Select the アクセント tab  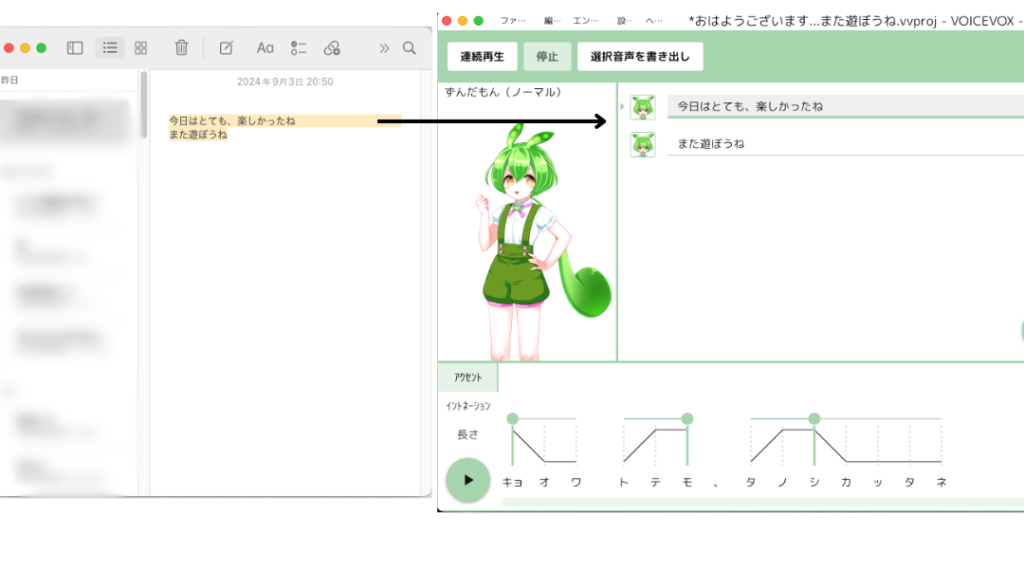tap(468, 378)
